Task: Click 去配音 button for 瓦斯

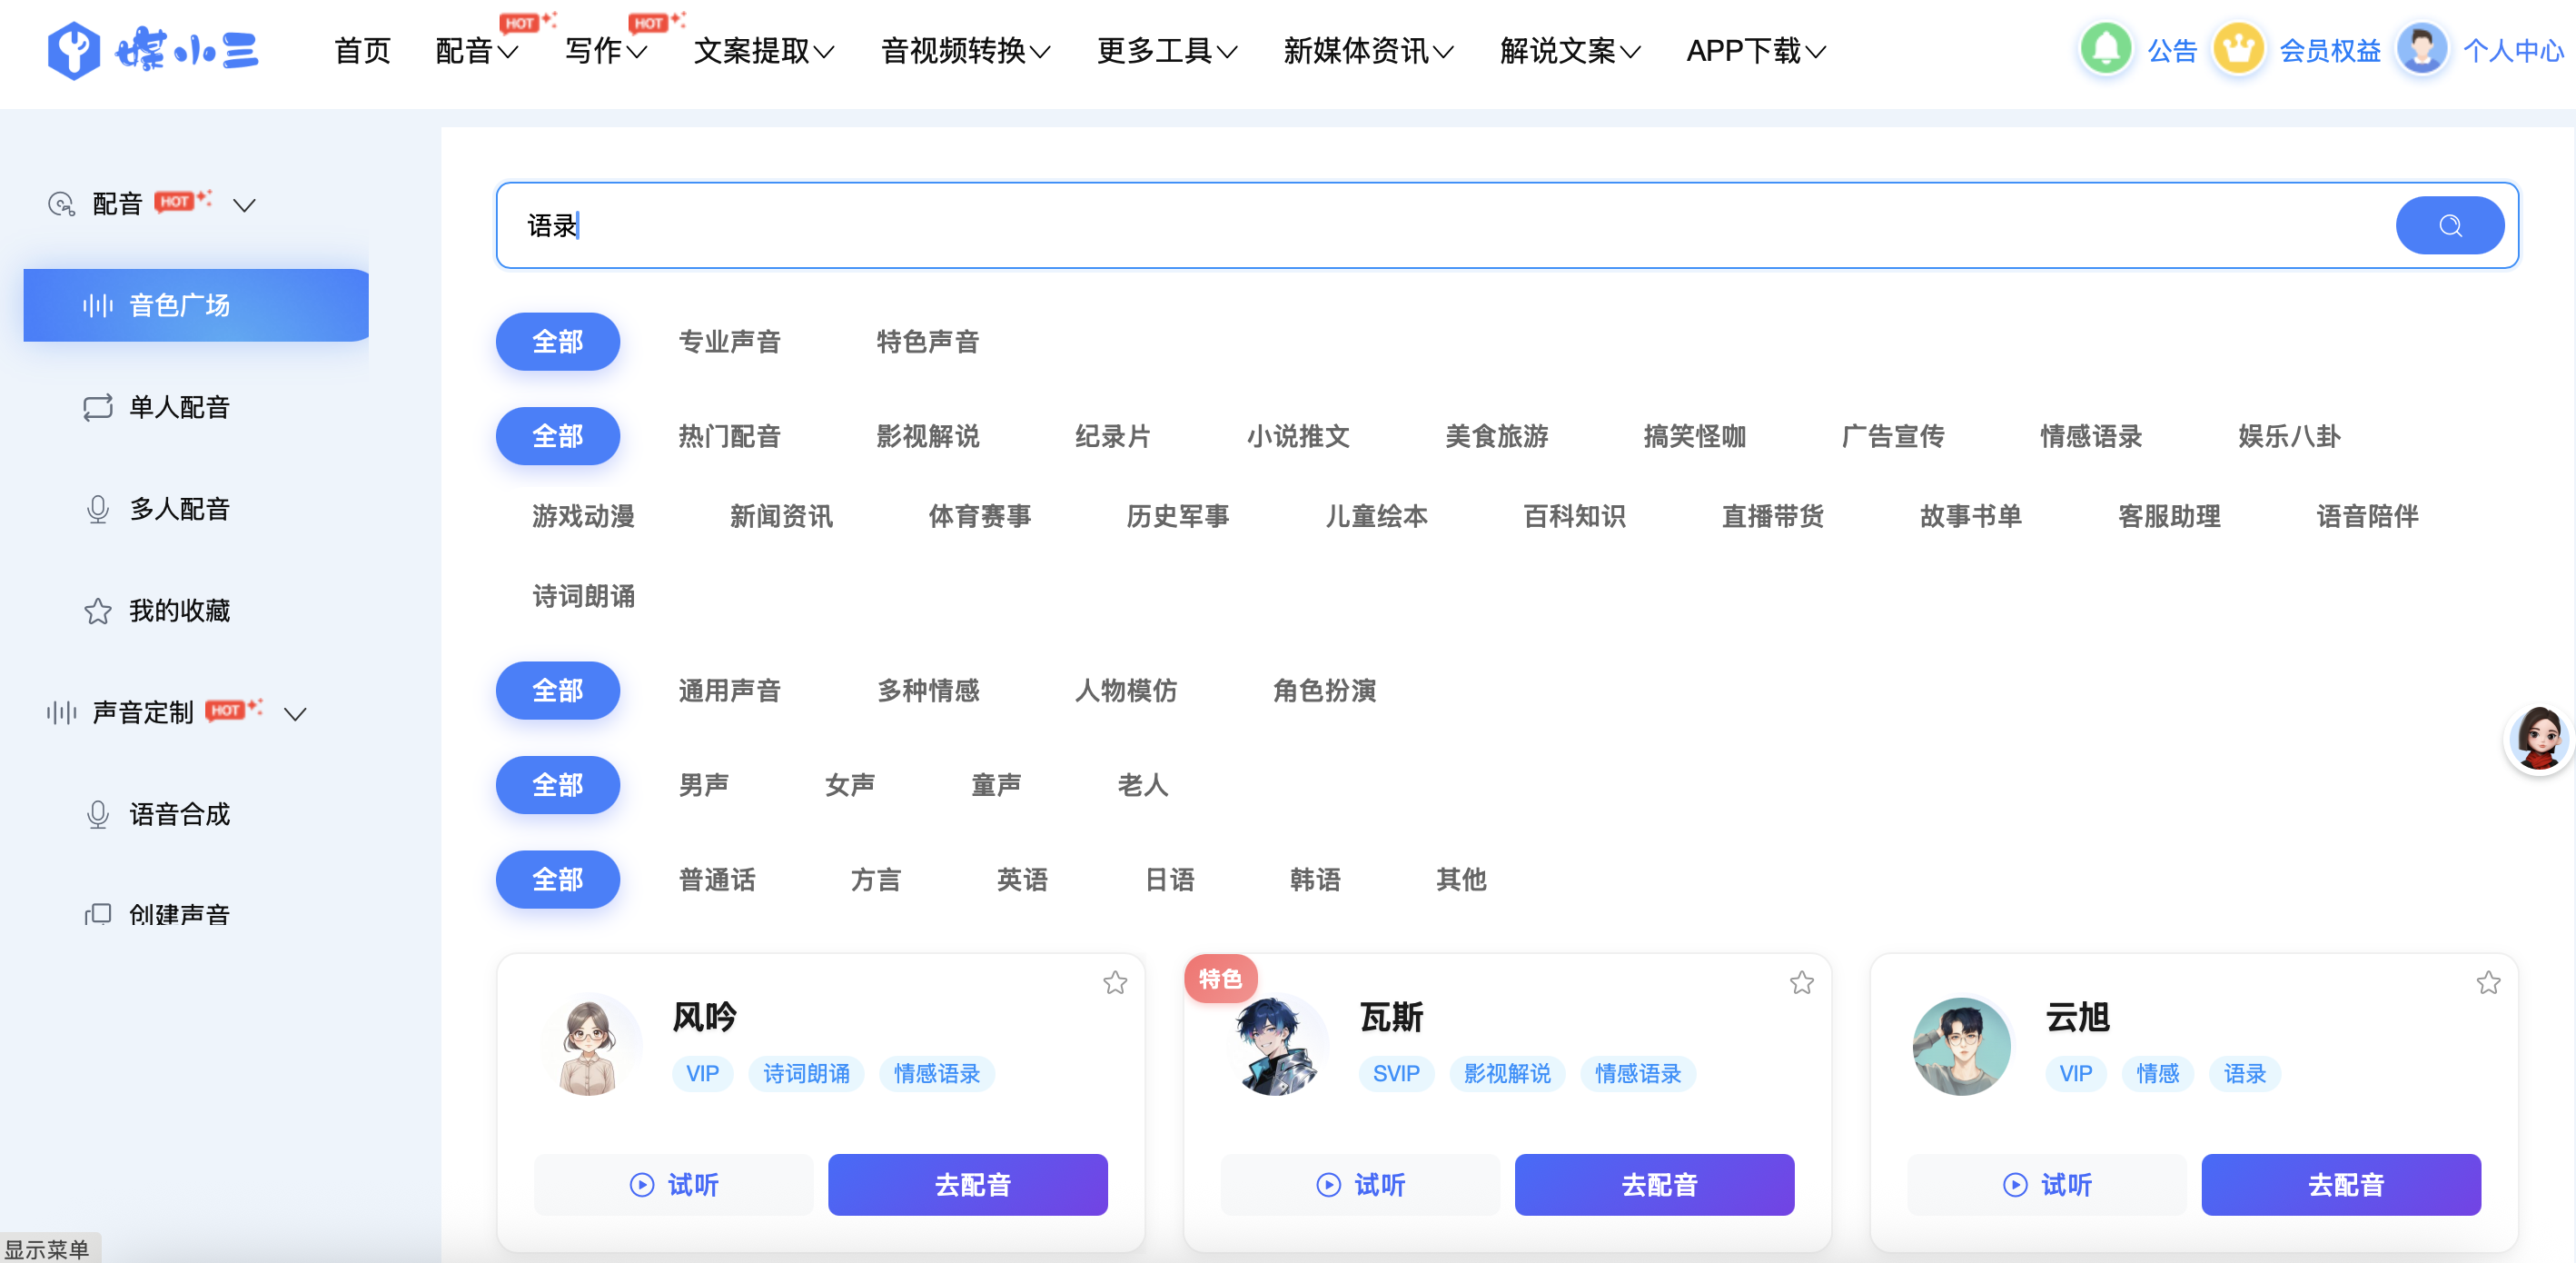Action: (x=1654, y=1185)
